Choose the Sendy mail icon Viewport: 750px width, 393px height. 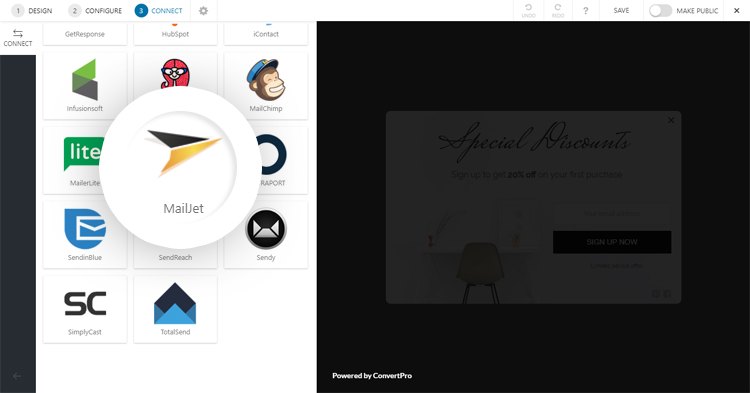tap(265, 229)
